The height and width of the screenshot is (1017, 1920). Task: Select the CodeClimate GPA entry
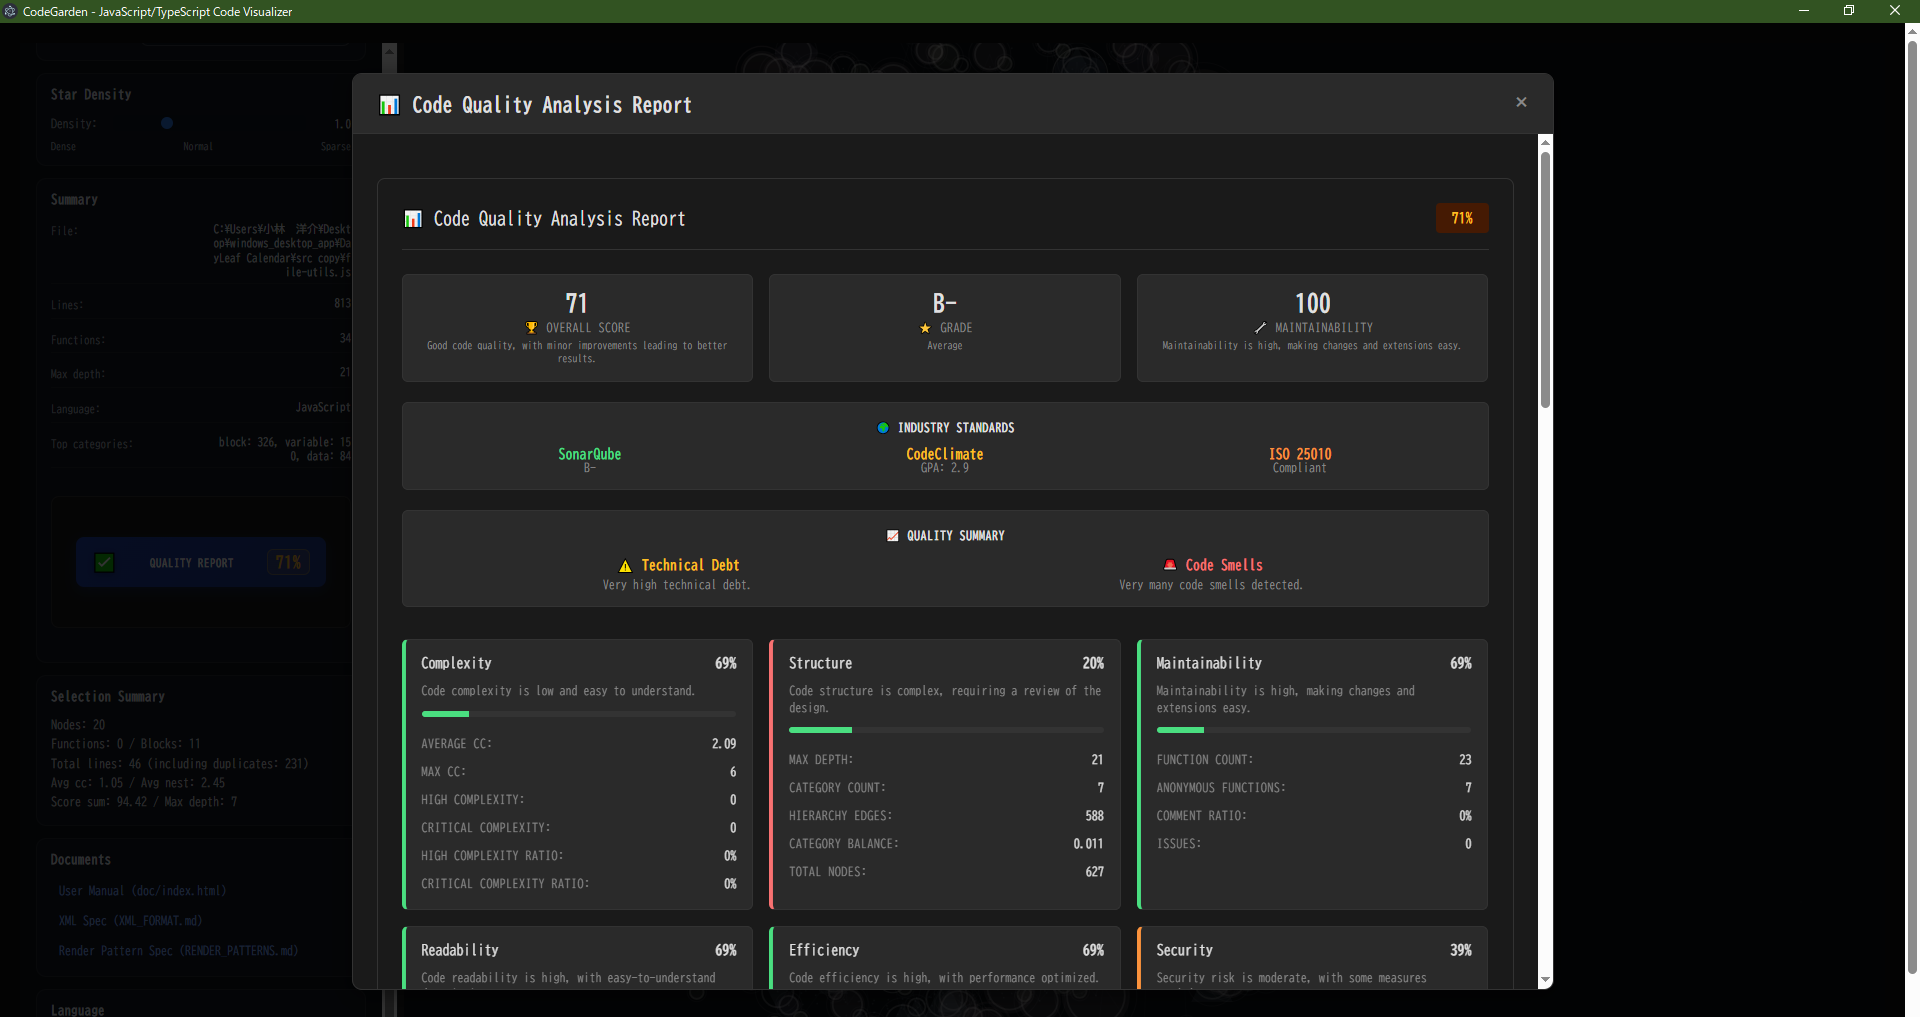coord(944,460)
